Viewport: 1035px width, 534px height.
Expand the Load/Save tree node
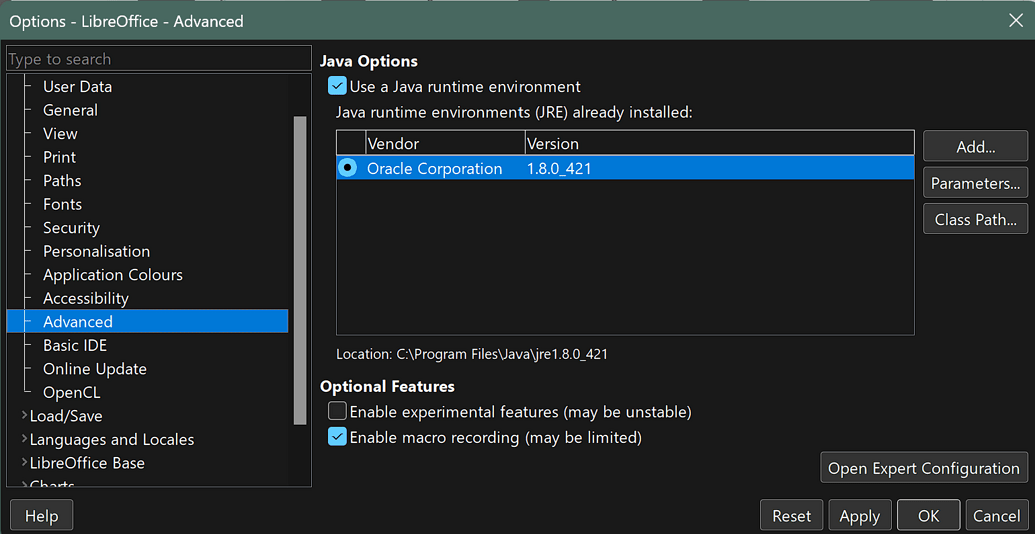[24, 416]
